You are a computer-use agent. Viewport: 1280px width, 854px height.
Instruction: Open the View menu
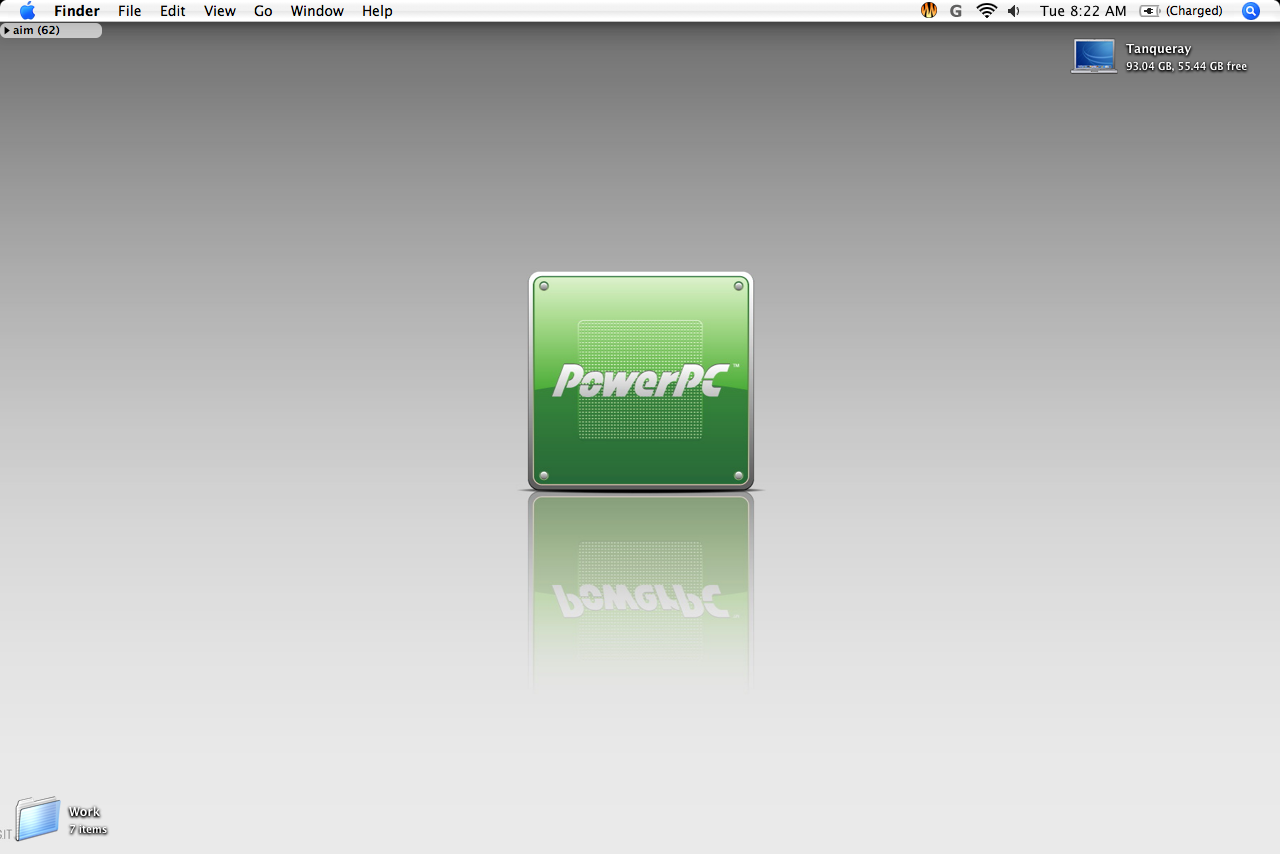coord(220,11)
